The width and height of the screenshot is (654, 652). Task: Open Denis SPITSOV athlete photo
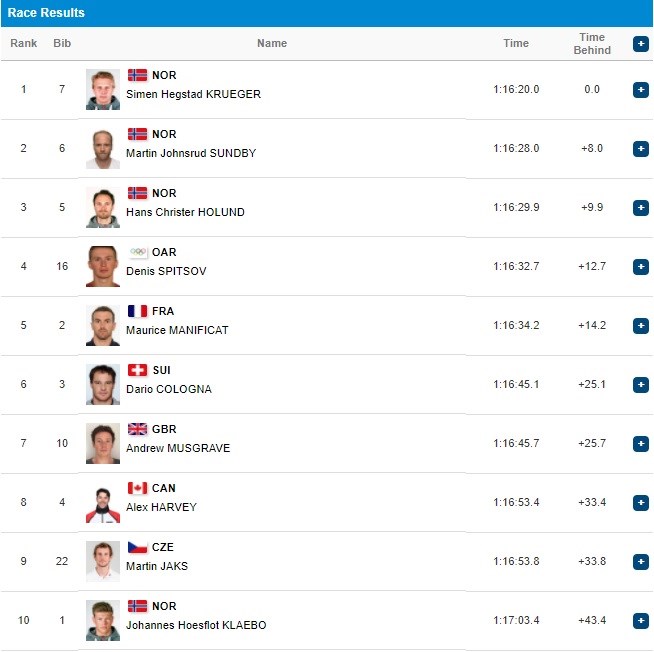pyautogui.click(x=103, y=267)
